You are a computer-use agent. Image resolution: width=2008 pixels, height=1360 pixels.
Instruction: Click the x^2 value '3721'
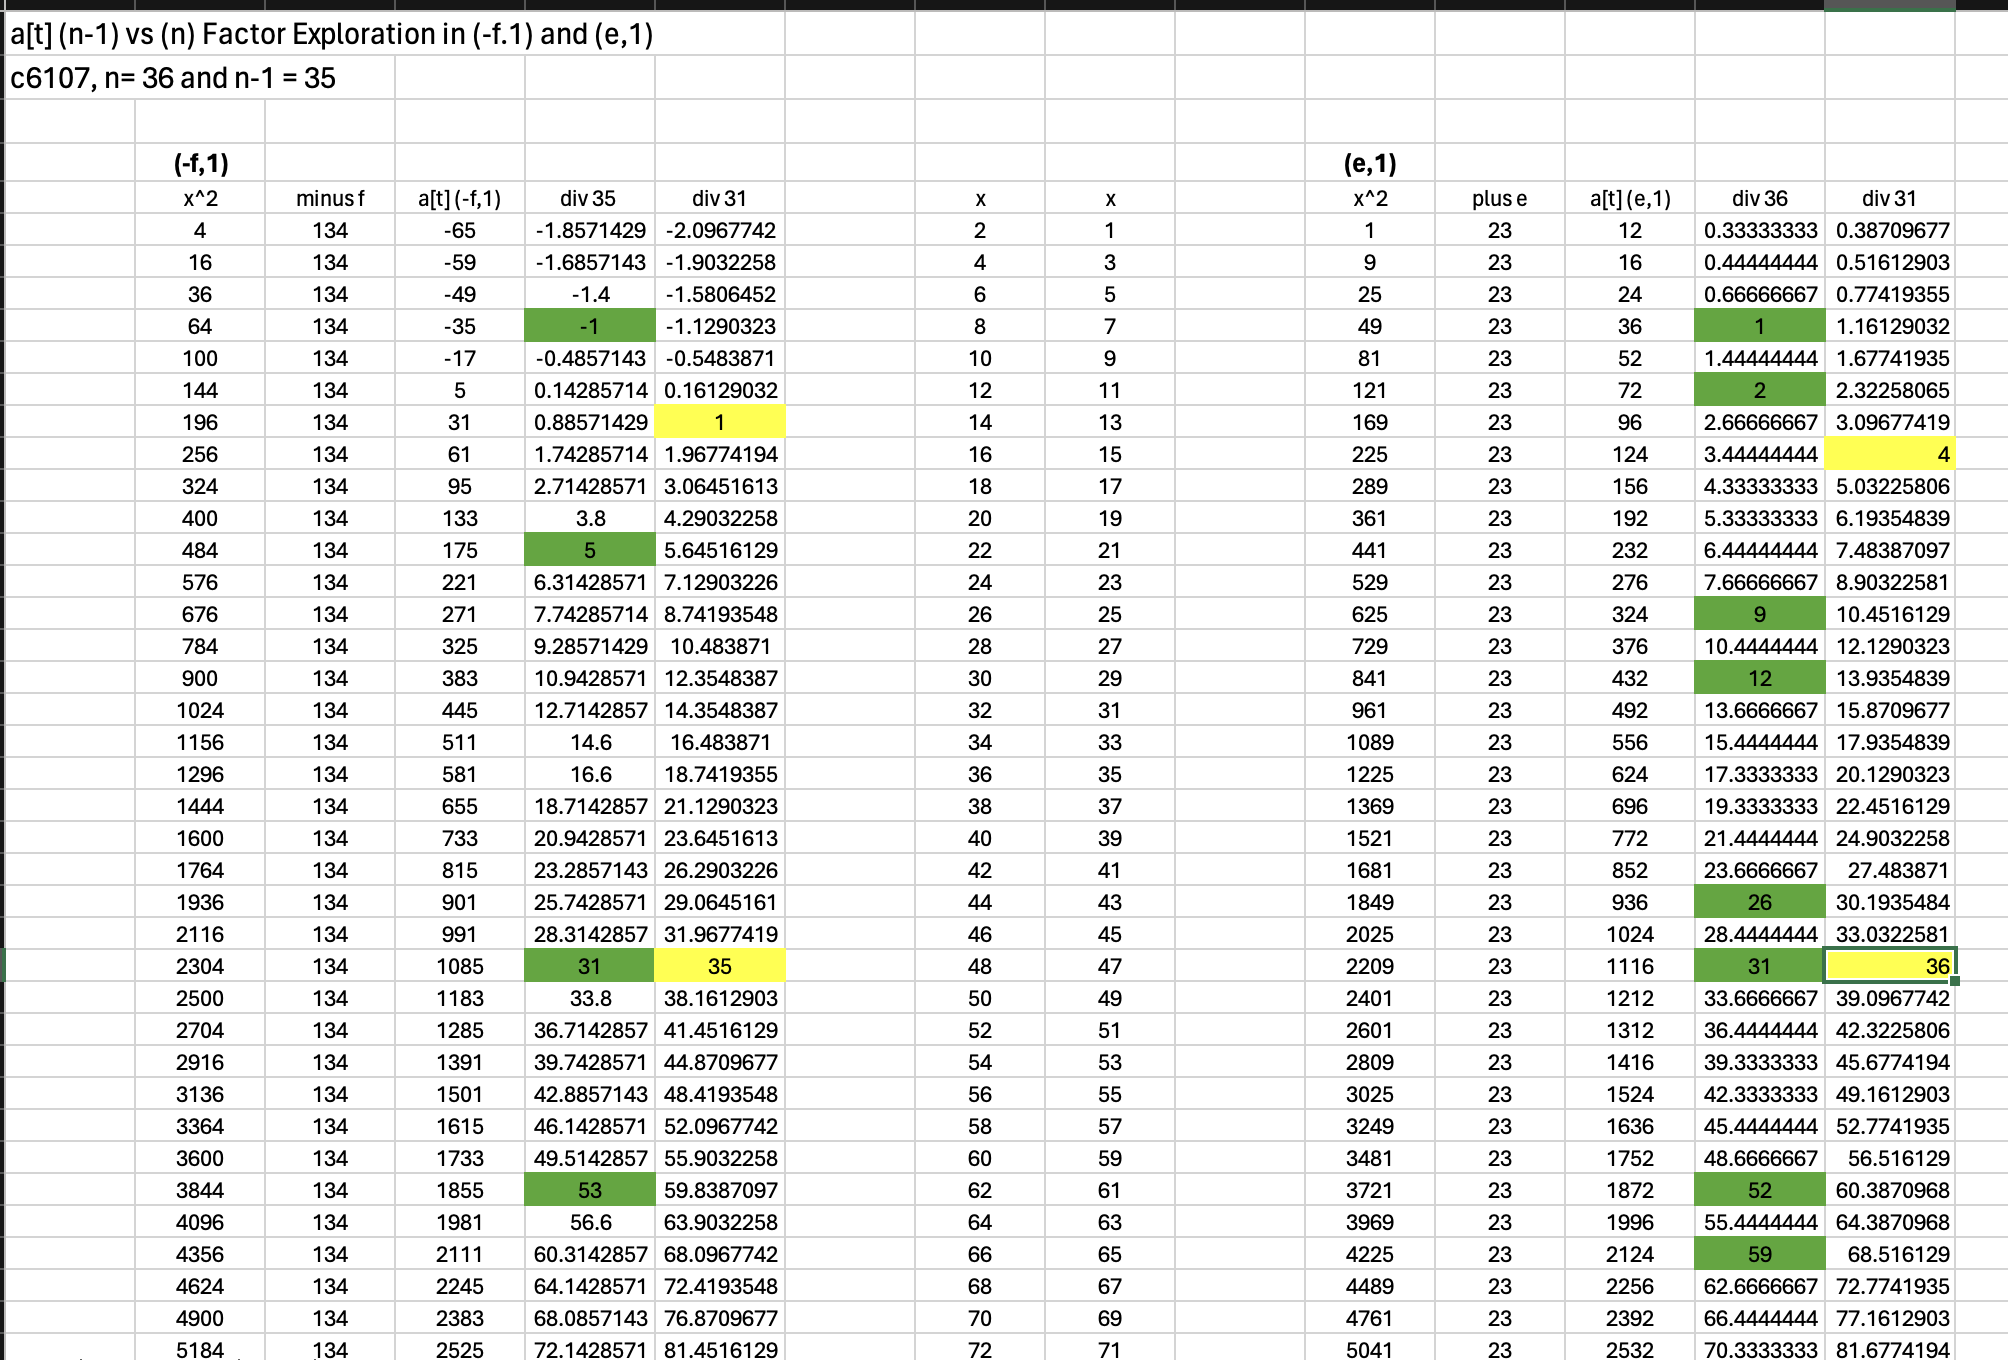1370,1190
